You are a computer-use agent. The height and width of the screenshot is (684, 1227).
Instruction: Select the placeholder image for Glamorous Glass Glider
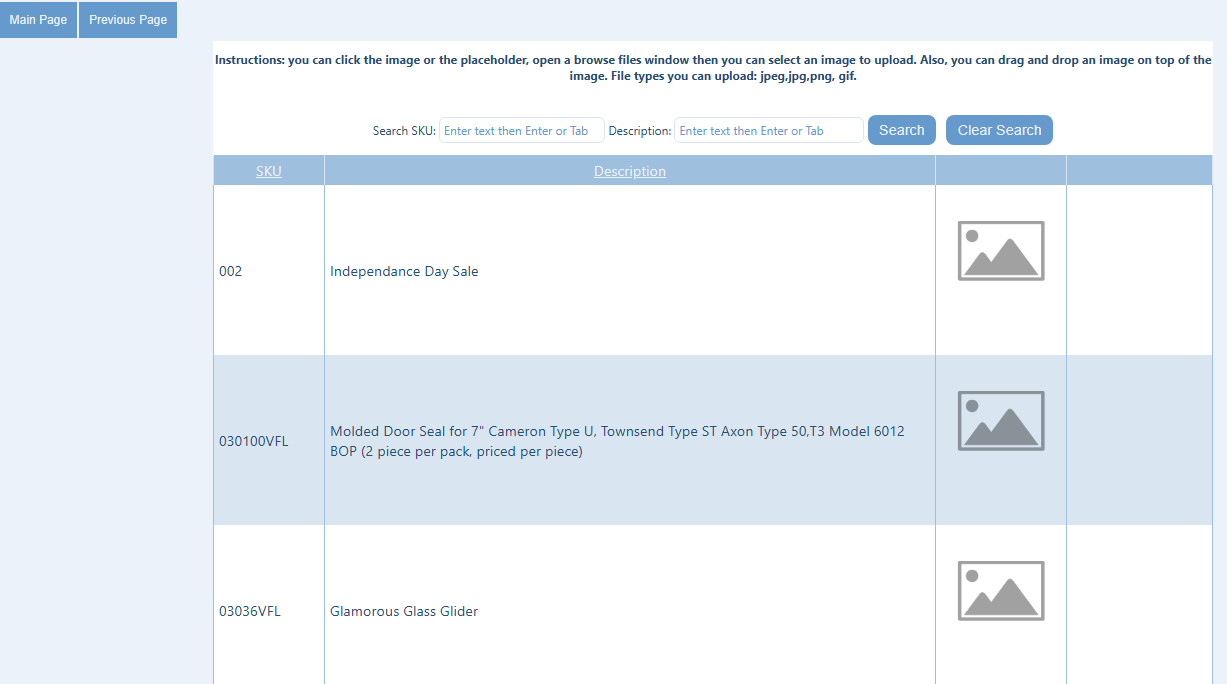[x=1000, y=590]
